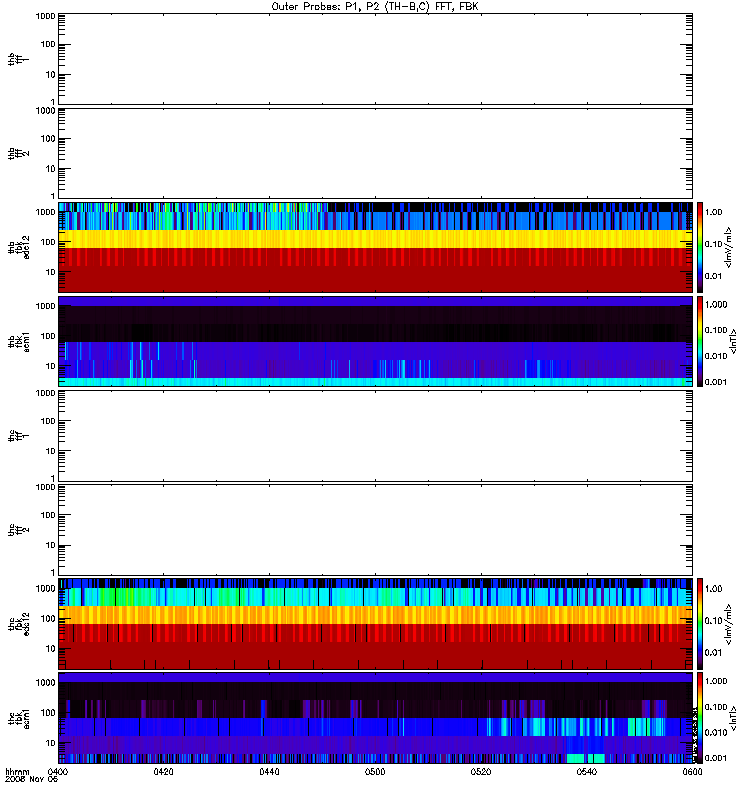Screen dimensions: 750x800
Task: Click the "2008 Nov 05" date label
Action: 32,779
